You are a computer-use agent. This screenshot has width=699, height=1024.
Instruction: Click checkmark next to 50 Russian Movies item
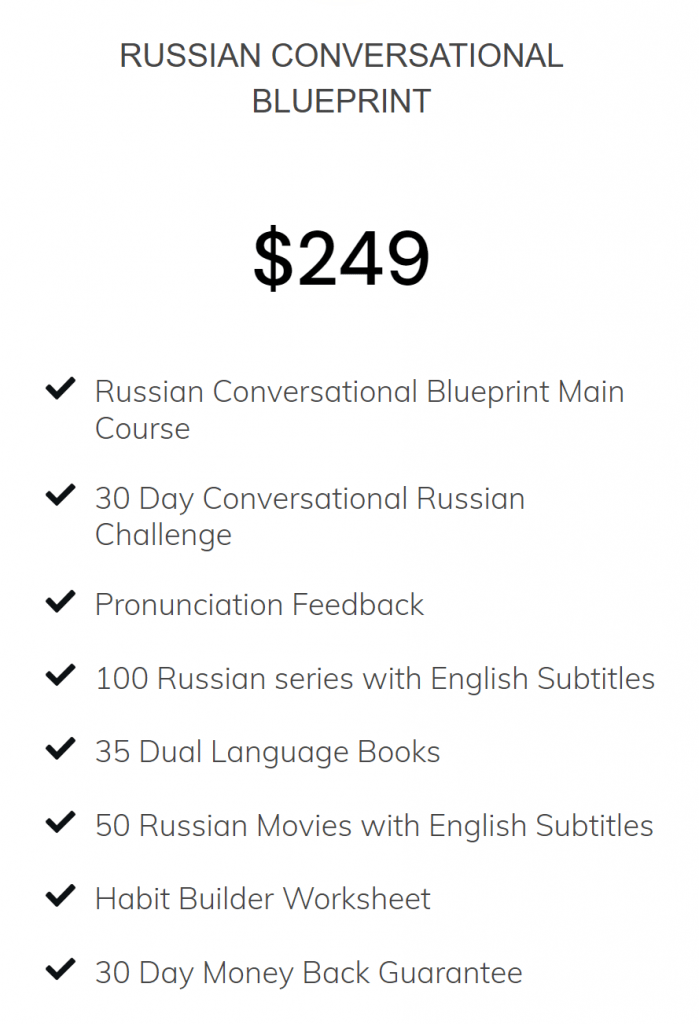click(x=60, y=823)
